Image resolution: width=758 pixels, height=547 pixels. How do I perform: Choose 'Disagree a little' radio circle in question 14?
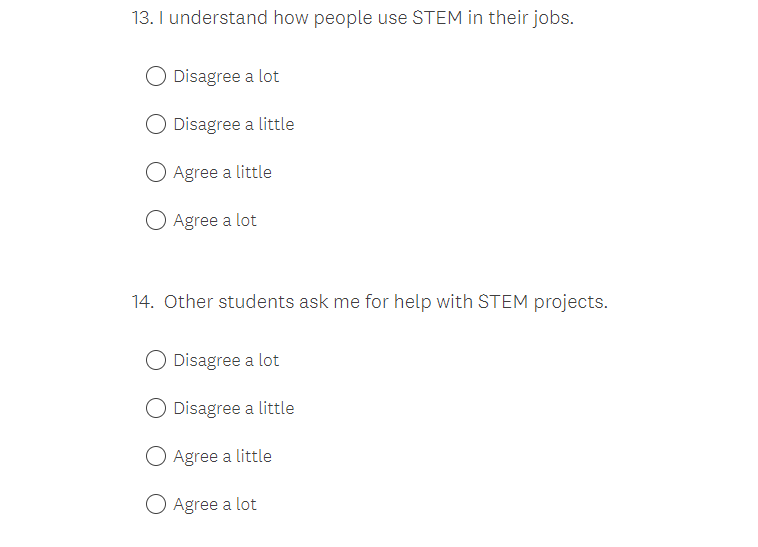point(156,408)
